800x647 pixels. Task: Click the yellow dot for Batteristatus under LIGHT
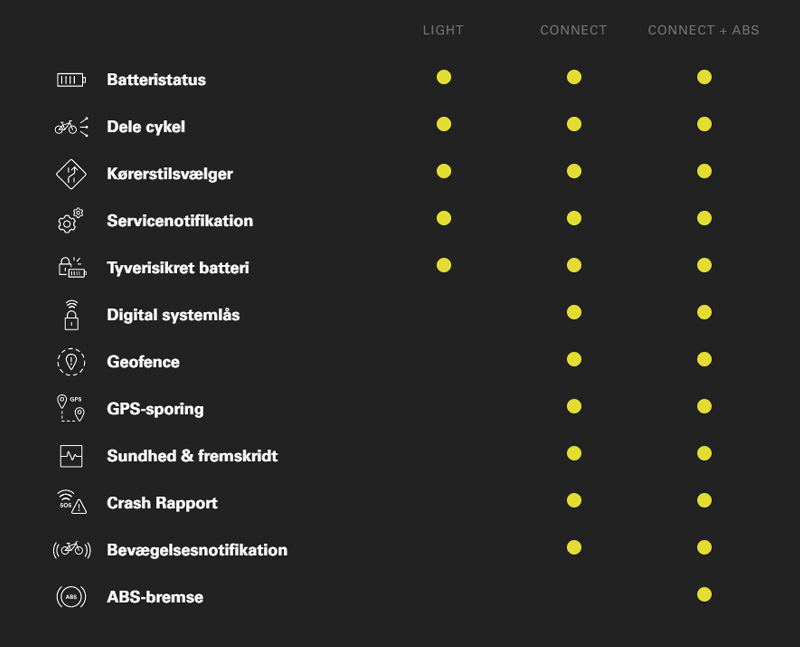(444, 77)
